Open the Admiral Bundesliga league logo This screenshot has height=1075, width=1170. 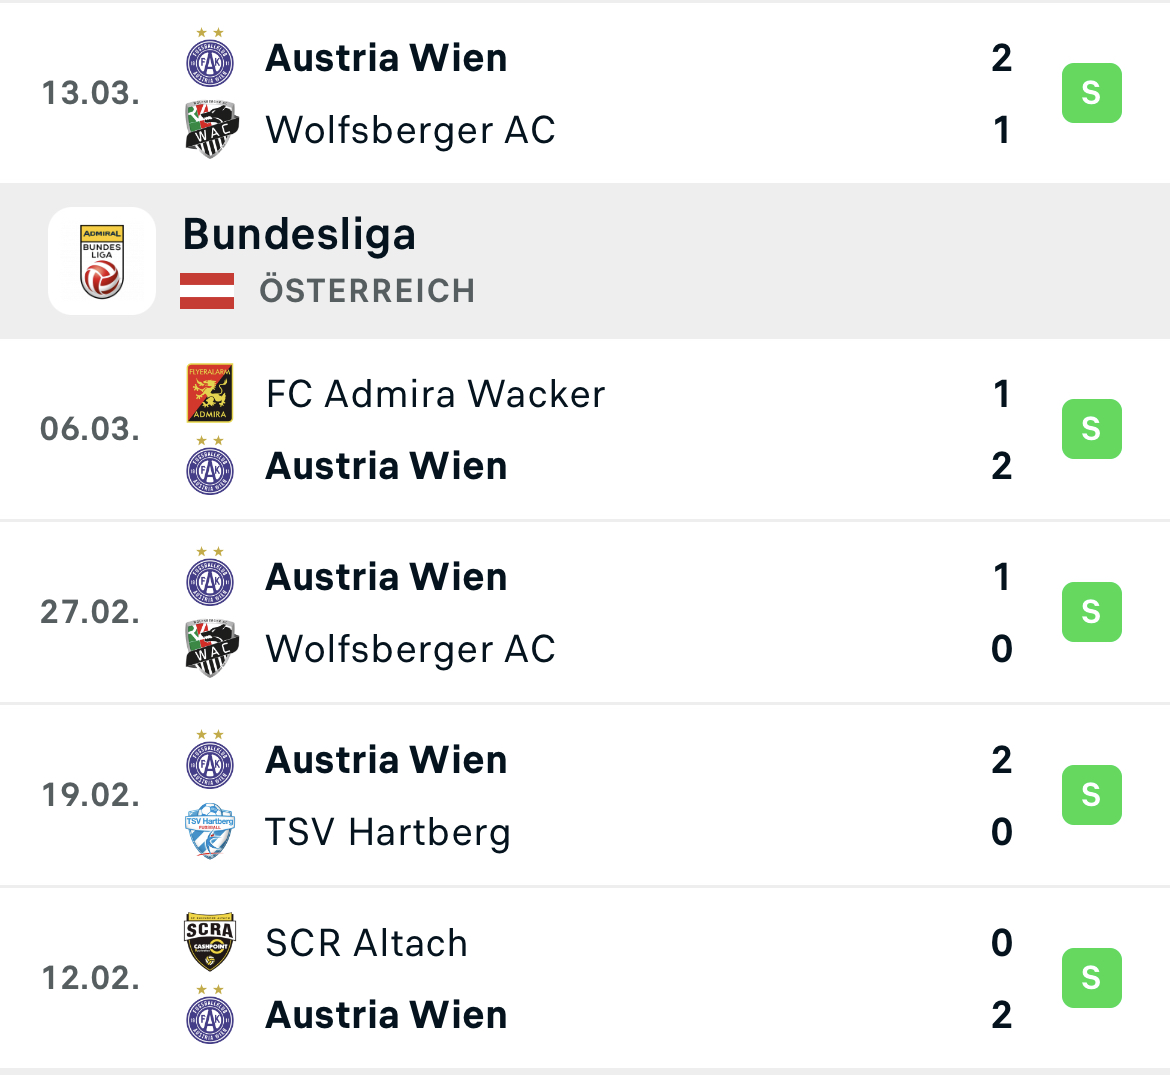[102, 261]
